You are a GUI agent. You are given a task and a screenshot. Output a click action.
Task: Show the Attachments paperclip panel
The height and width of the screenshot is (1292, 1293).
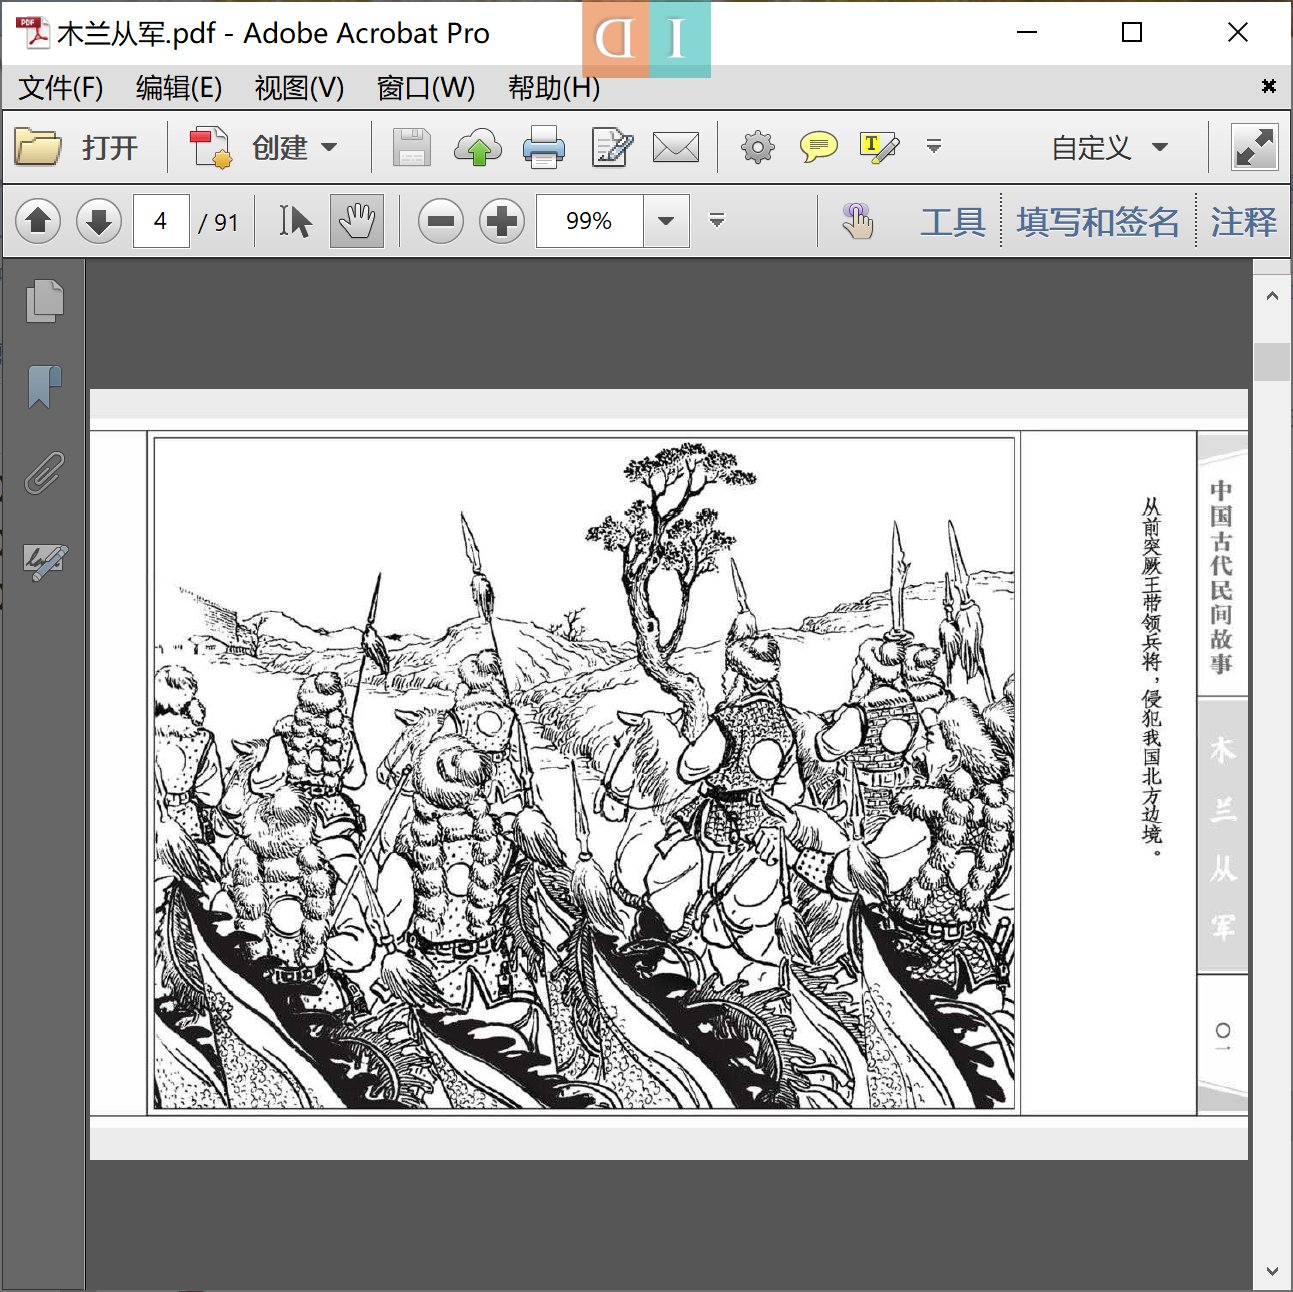point(44,473)
